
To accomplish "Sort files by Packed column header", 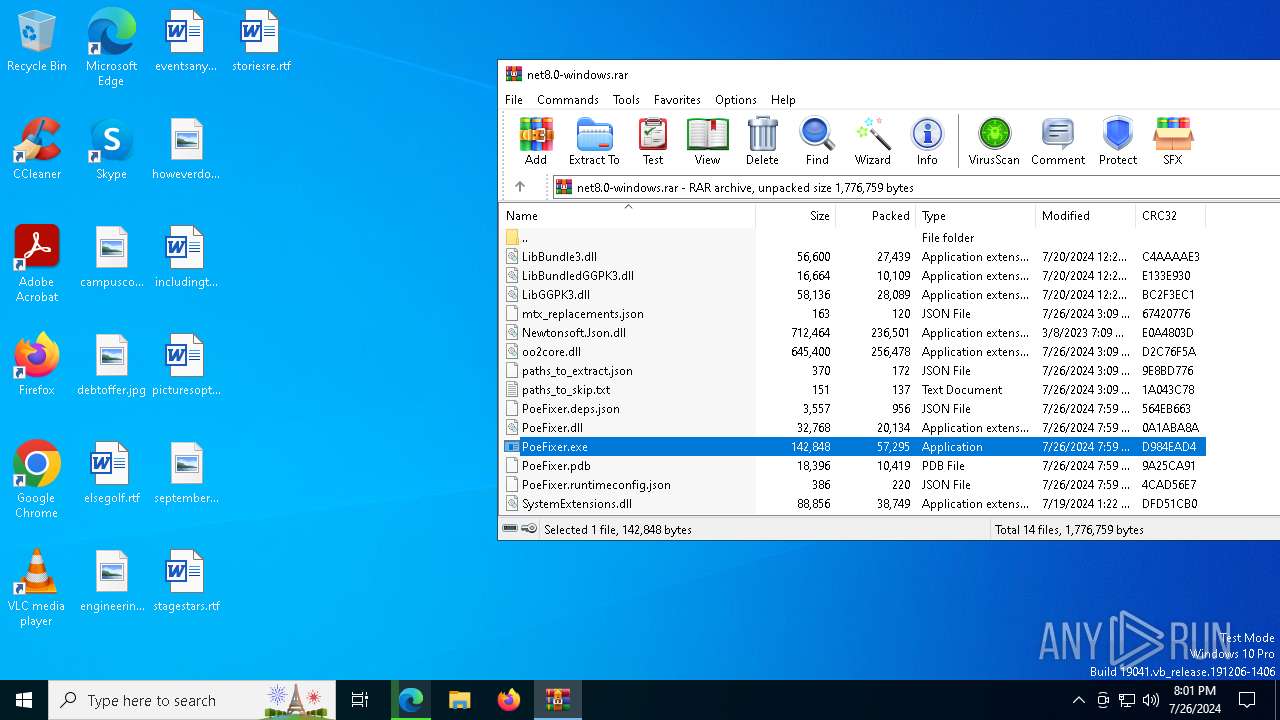I will pos(876,216).
